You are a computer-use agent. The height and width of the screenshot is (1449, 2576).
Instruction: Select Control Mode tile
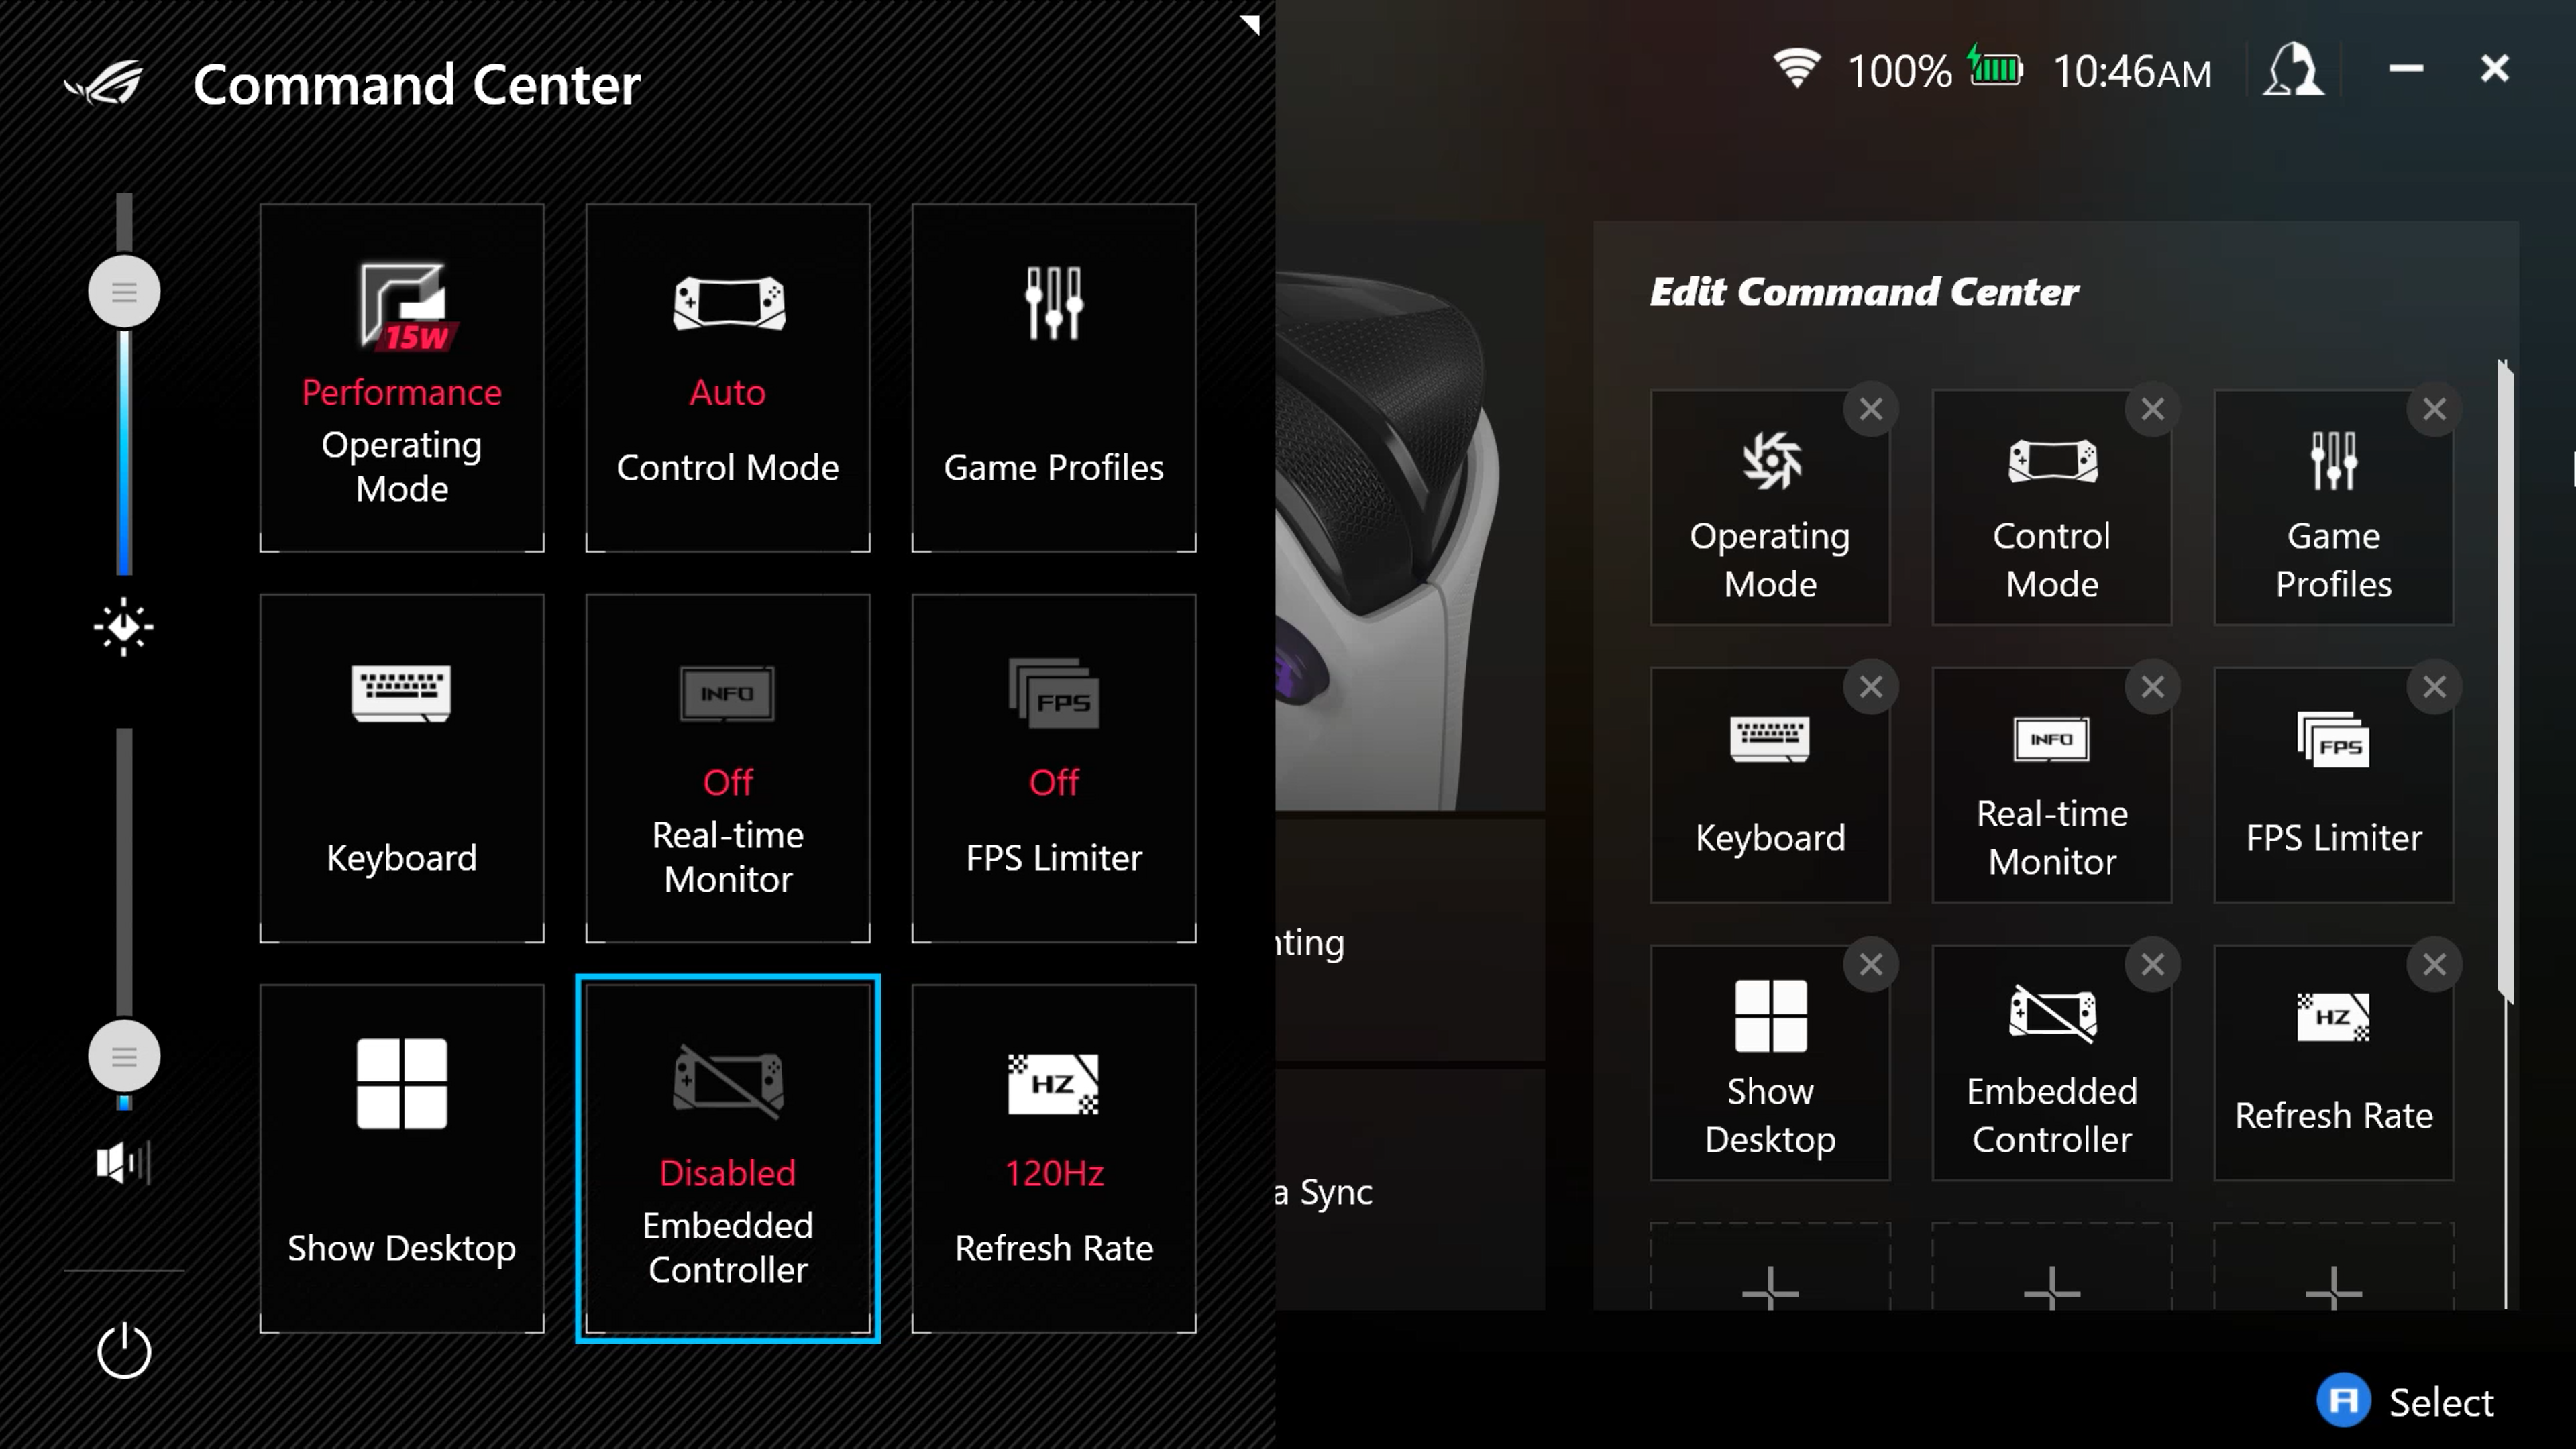tap(727, 377)
